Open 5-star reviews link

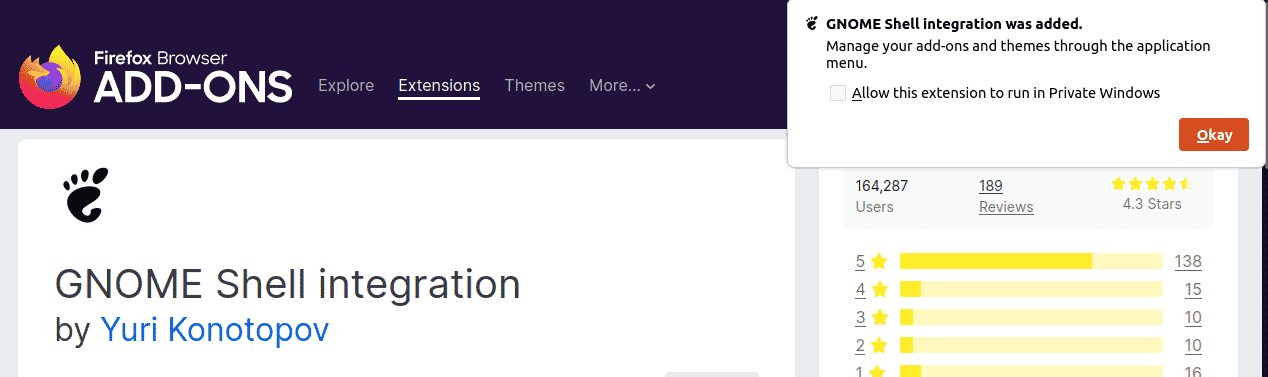pyautogui.click(x=871, y=262)
